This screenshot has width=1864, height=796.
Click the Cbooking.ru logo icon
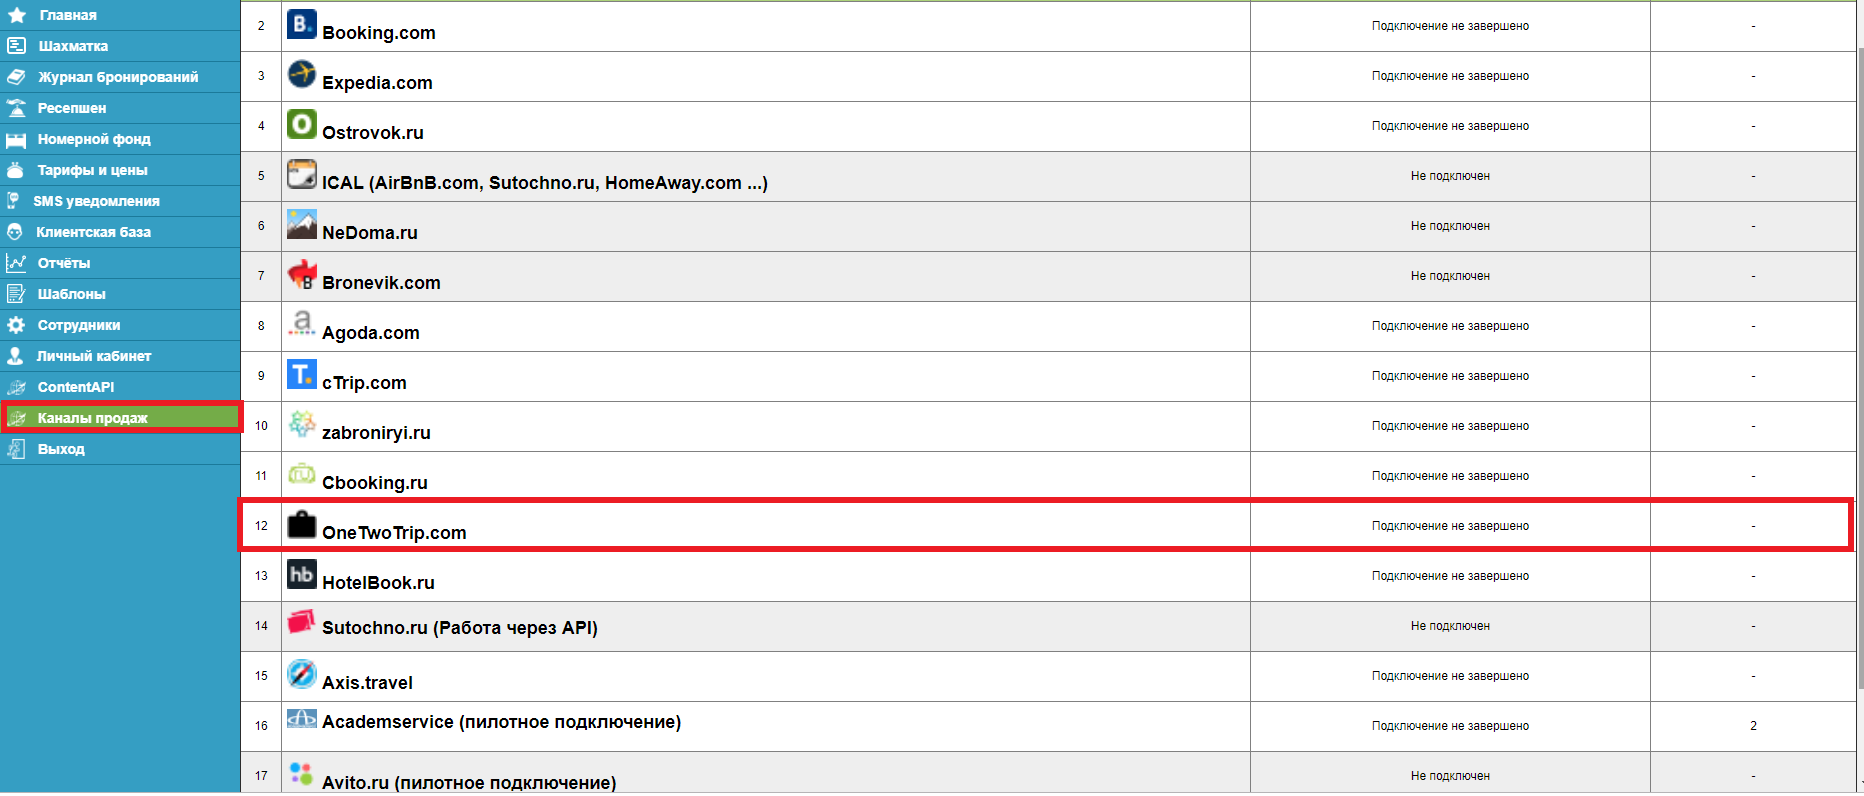tap(301, 474)
